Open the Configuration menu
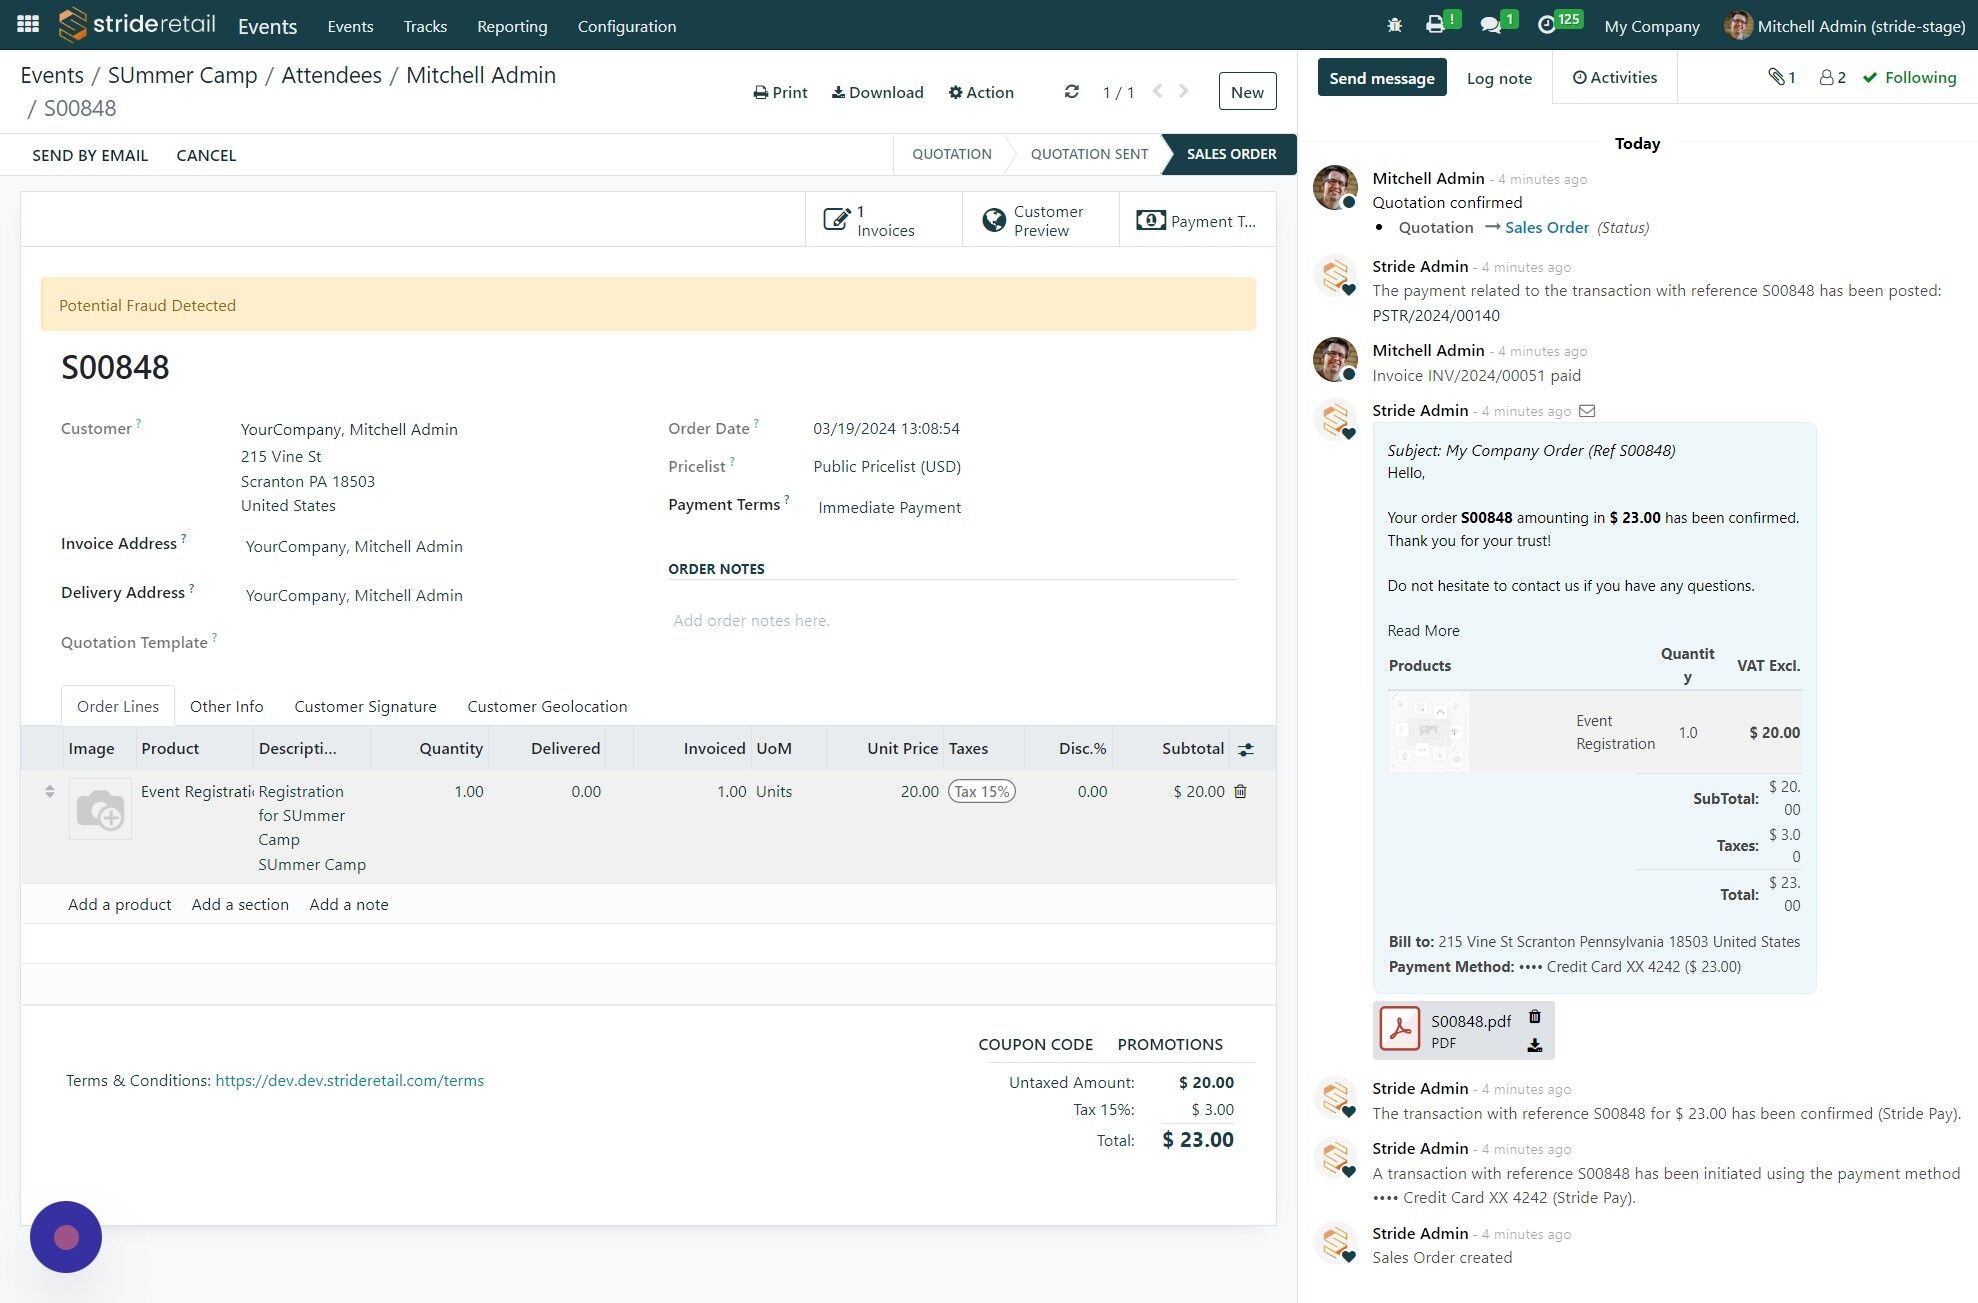Screen dimensions: 1978x1303 pos(626,26)
